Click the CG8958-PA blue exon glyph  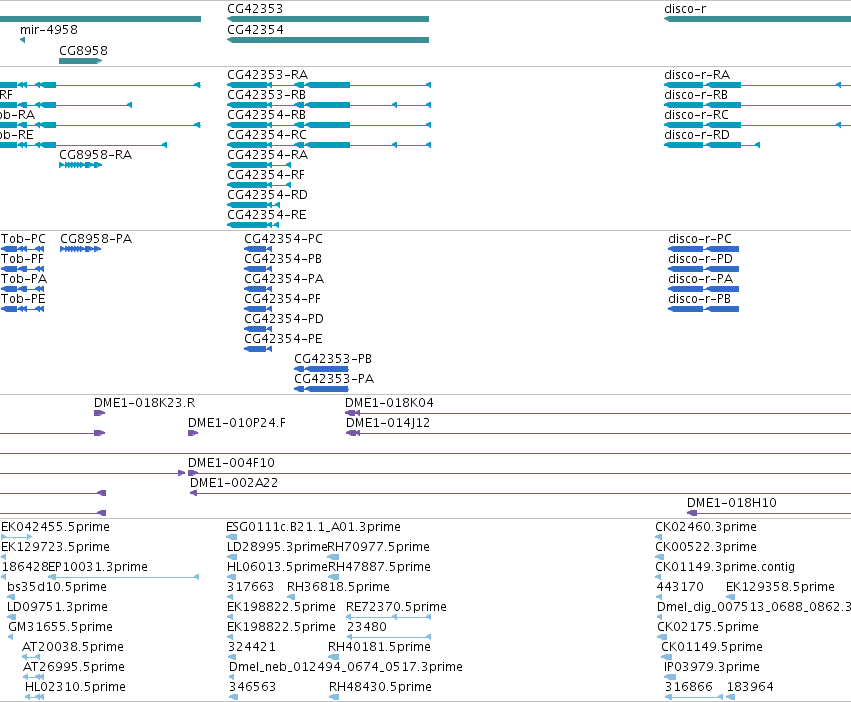80,249
